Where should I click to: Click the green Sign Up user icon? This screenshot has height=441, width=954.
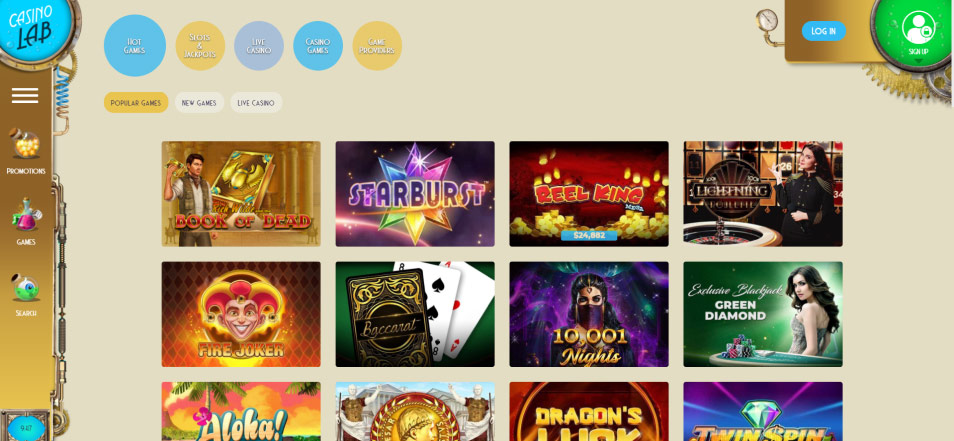[x=918, y=29]
